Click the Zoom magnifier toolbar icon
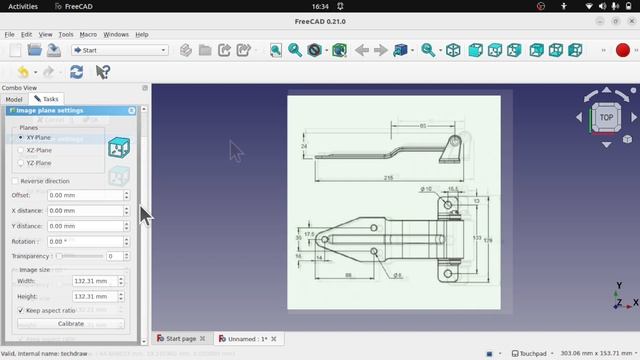The width and height of the screenshot is (640, 360). 428,50
